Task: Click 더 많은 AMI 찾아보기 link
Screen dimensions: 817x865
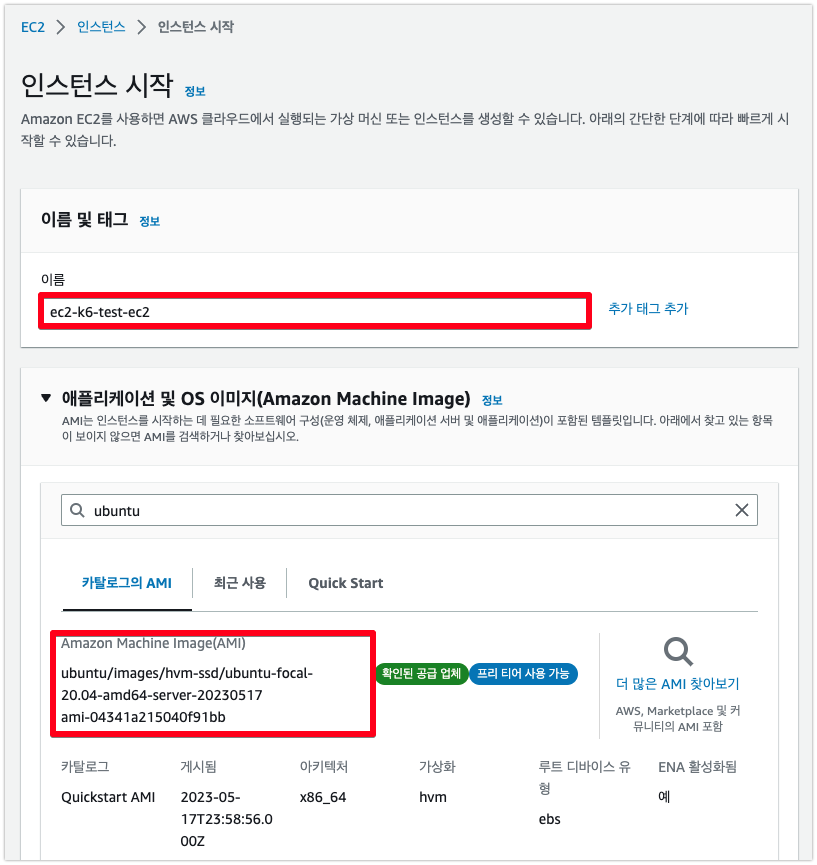Action: pyautogui.click(x=678, y=684)
